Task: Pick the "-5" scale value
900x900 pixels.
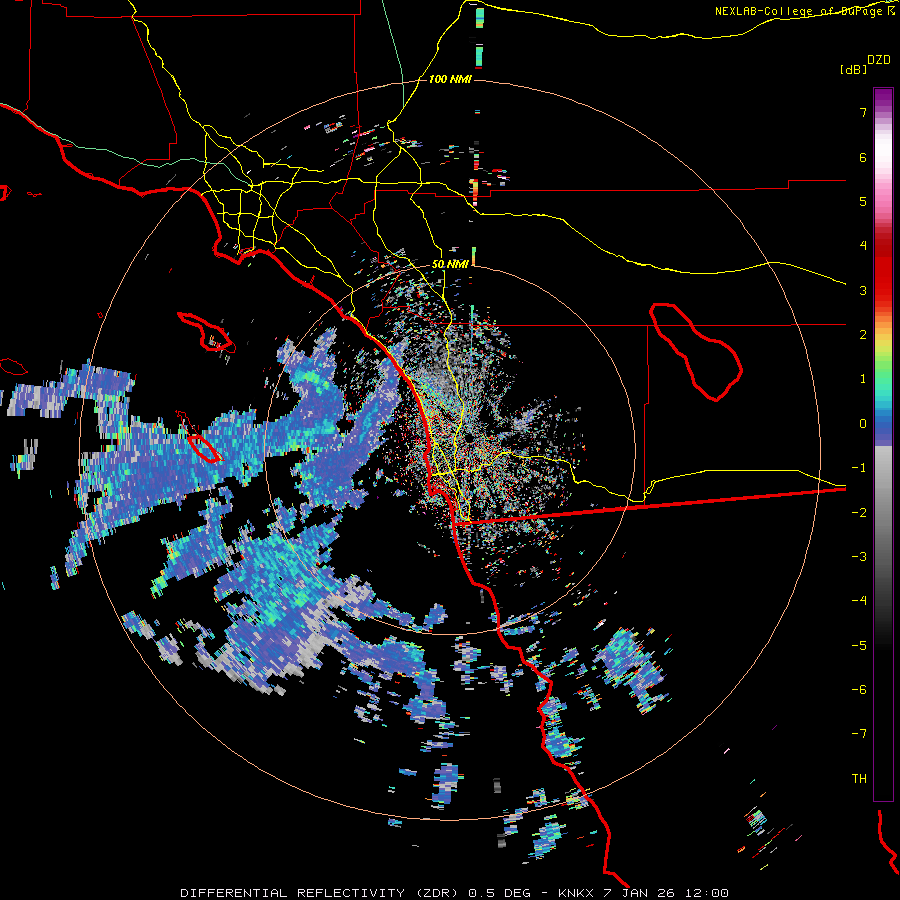Action: pyautogui.click(x=859, y=646)
